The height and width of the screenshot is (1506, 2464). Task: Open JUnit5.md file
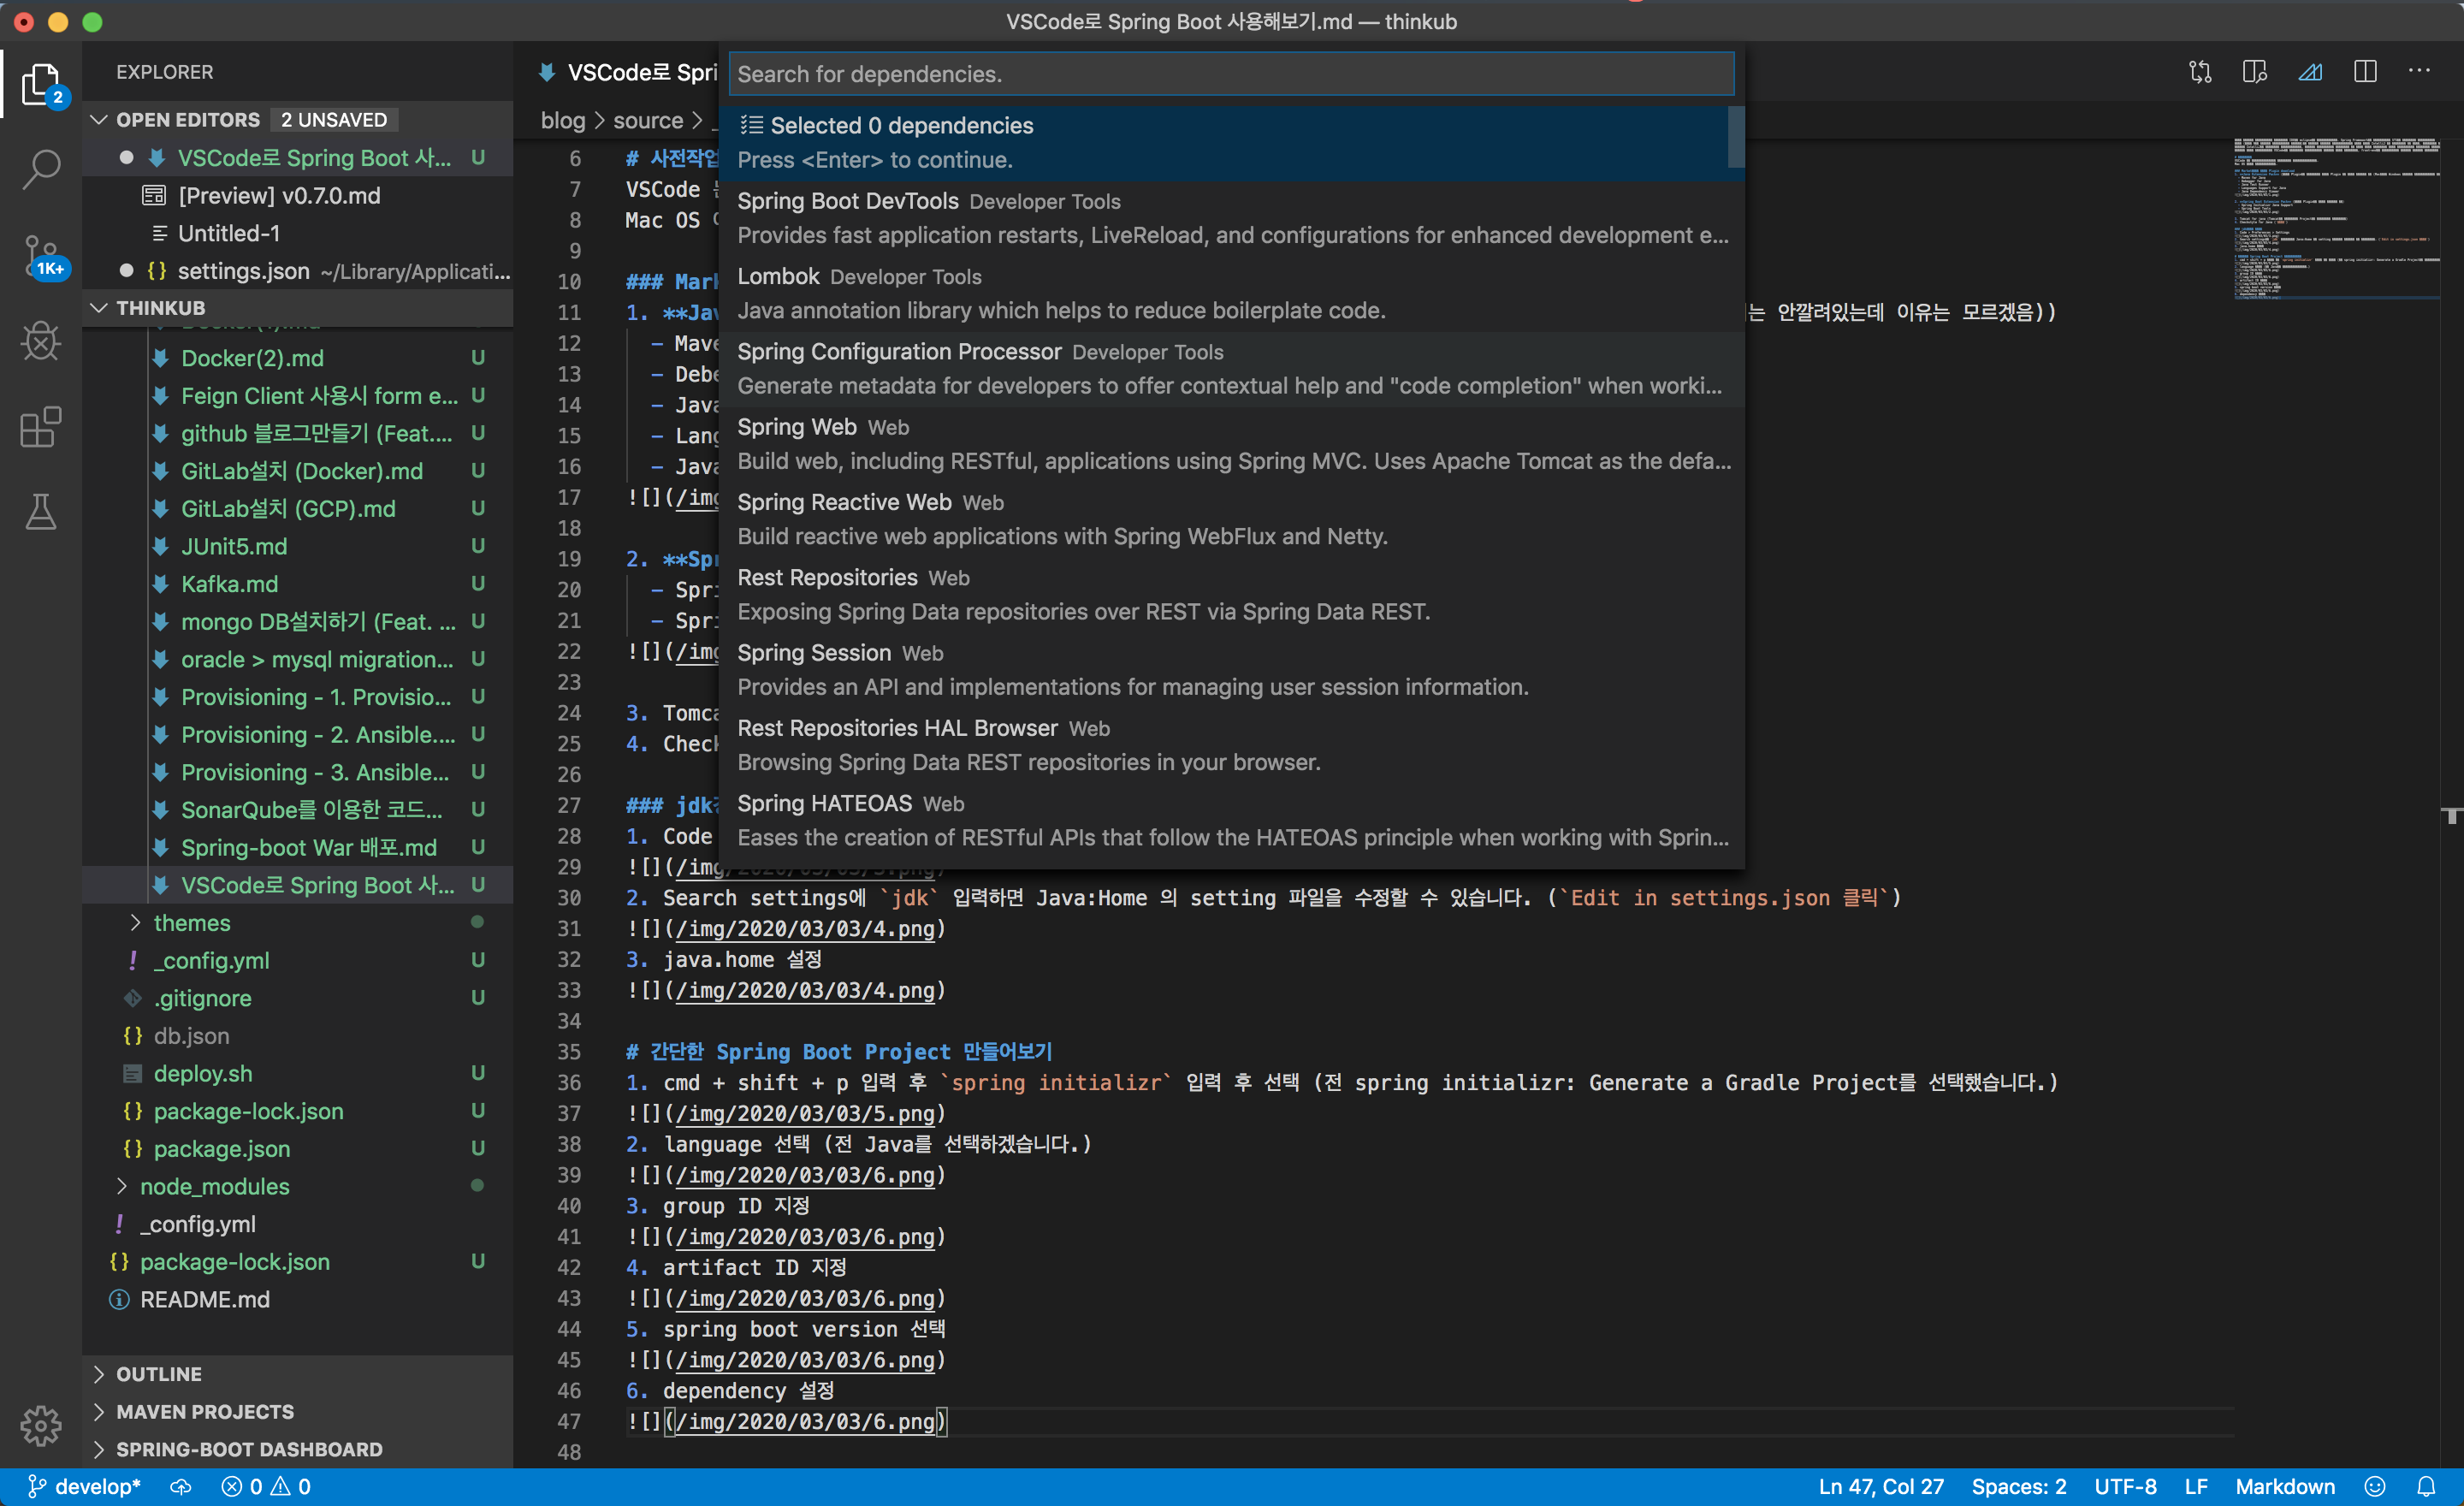tap(298, 546)
